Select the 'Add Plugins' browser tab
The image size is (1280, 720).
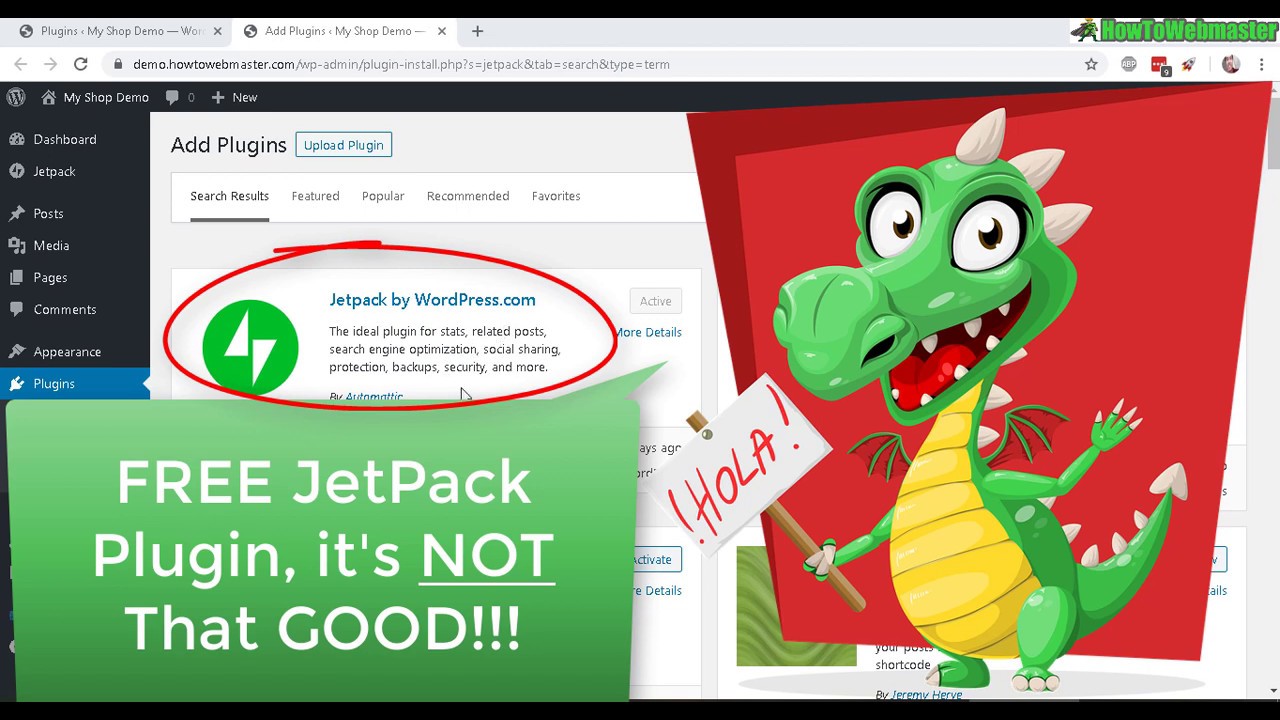pyautogui.click(x=343, y=31)
